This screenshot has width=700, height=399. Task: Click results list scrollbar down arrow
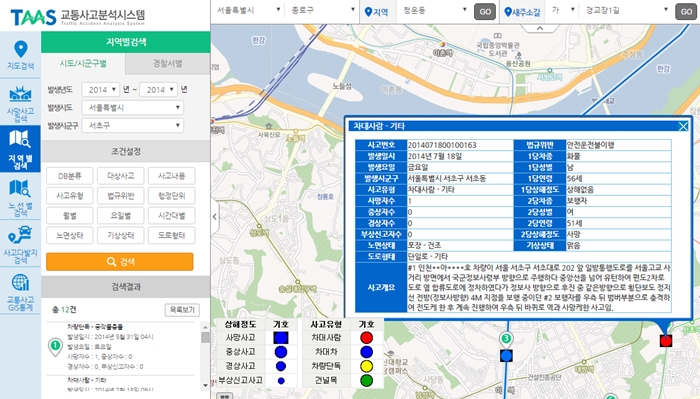tap(205, 385)
